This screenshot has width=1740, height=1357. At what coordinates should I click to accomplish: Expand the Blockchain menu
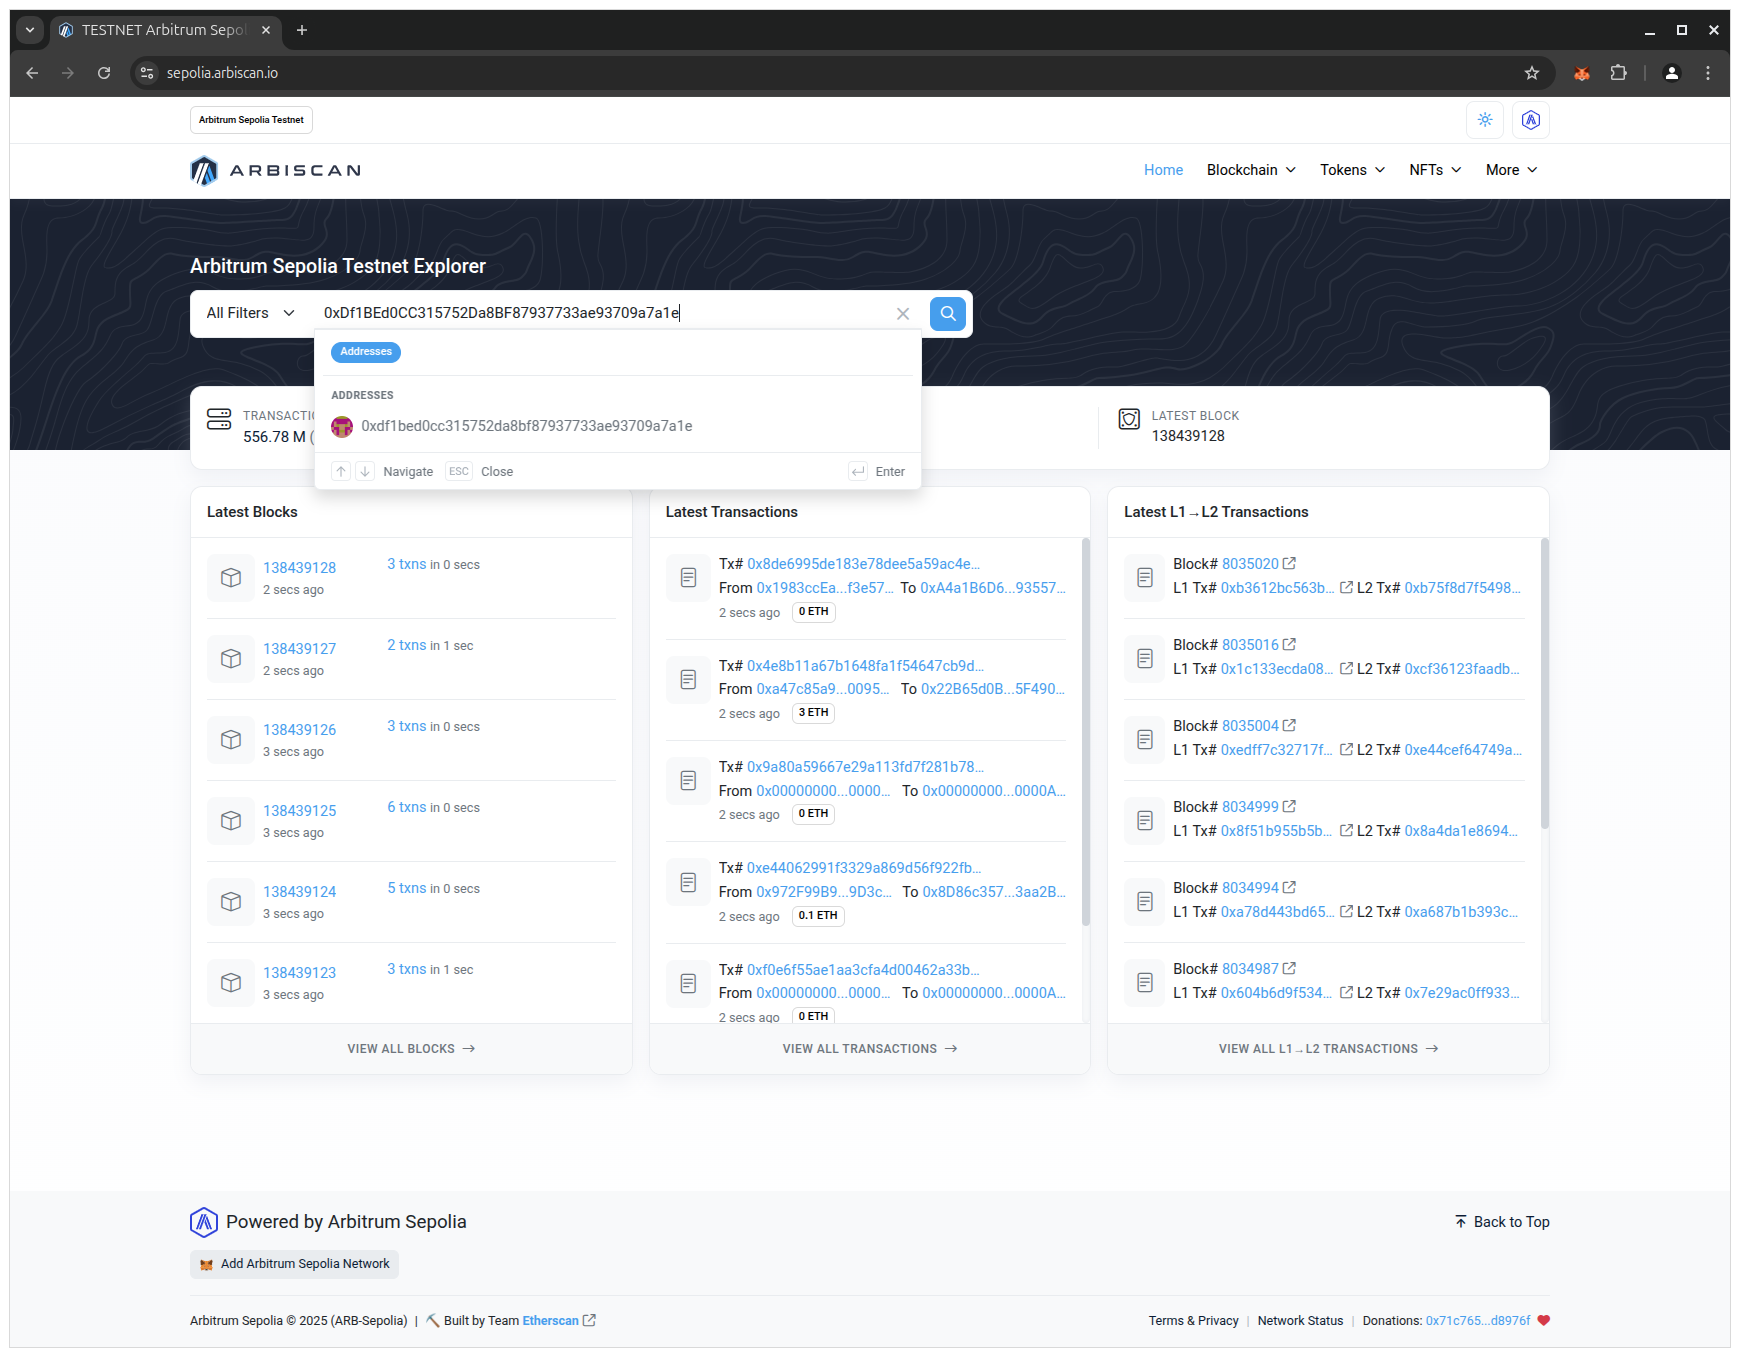pyautogui.click(x=1250, y=170)
